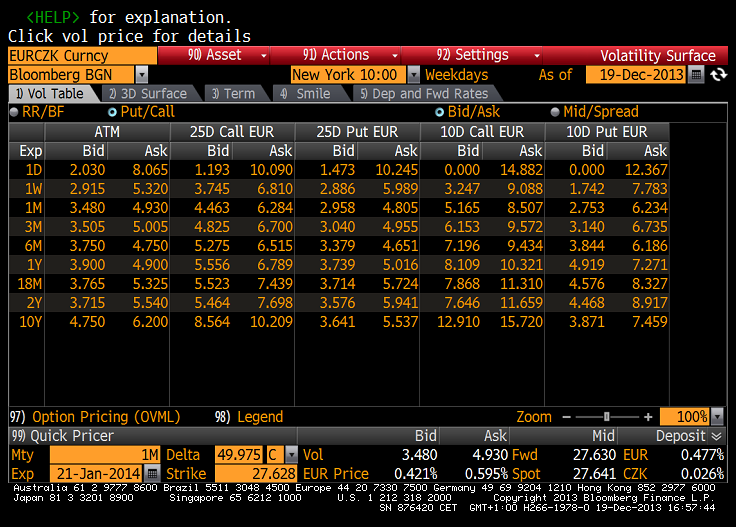Click the zoom minus icon
The image size is (736, 527).
point(566,417)
